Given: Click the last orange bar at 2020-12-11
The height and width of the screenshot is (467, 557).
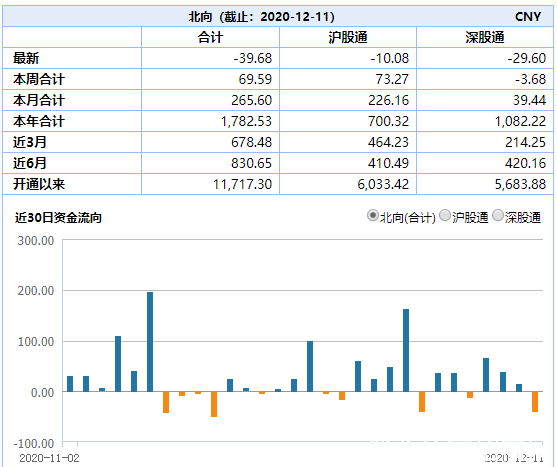Looking at the screenshot, I should 535,402.
